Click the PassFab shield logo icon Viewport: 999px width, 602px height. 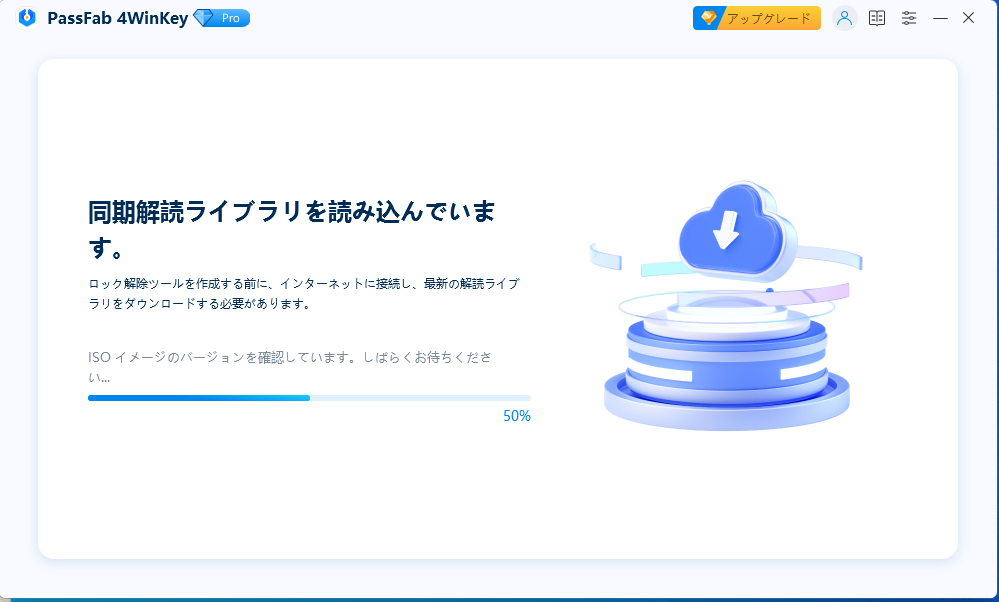[27, 18]
